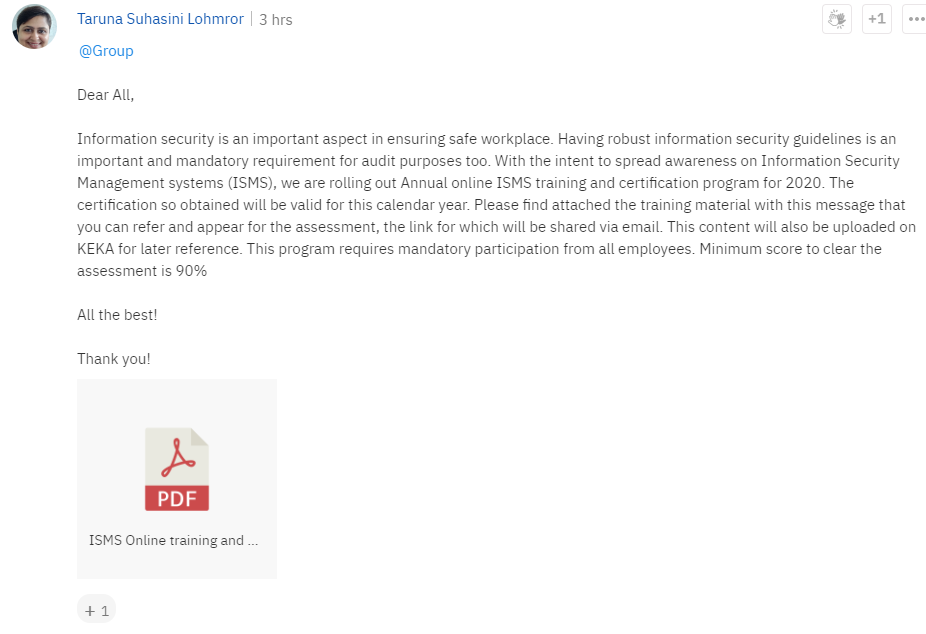
Task: Click the word 'KEKA' in message
Action: 96,249
